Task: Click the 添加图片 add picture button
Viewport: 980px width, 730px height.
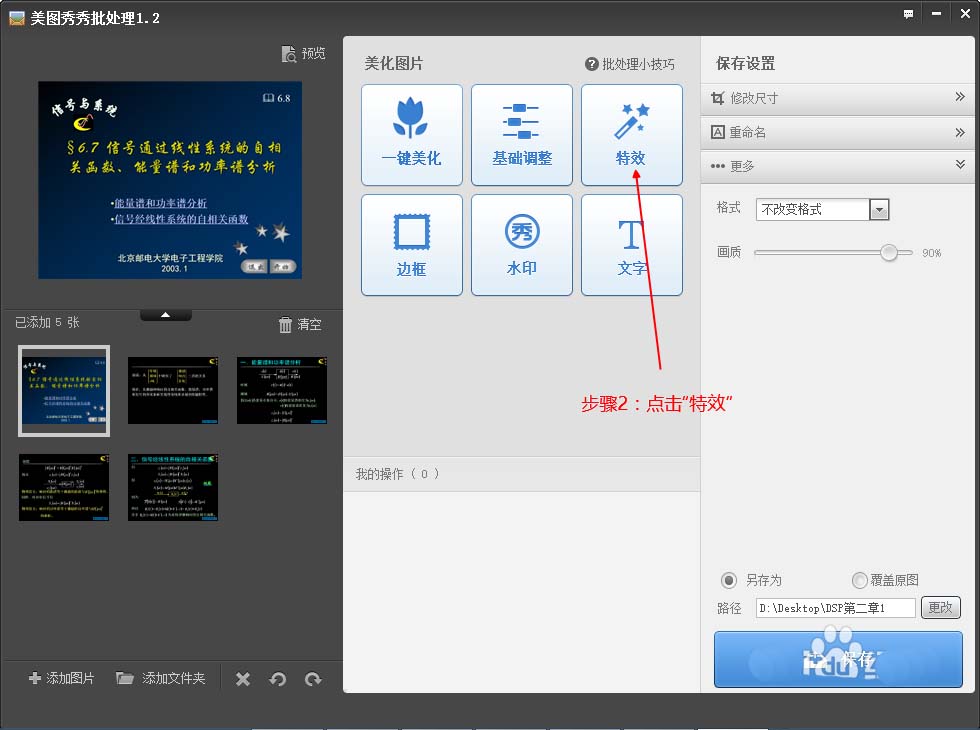Action: point(61,678)
